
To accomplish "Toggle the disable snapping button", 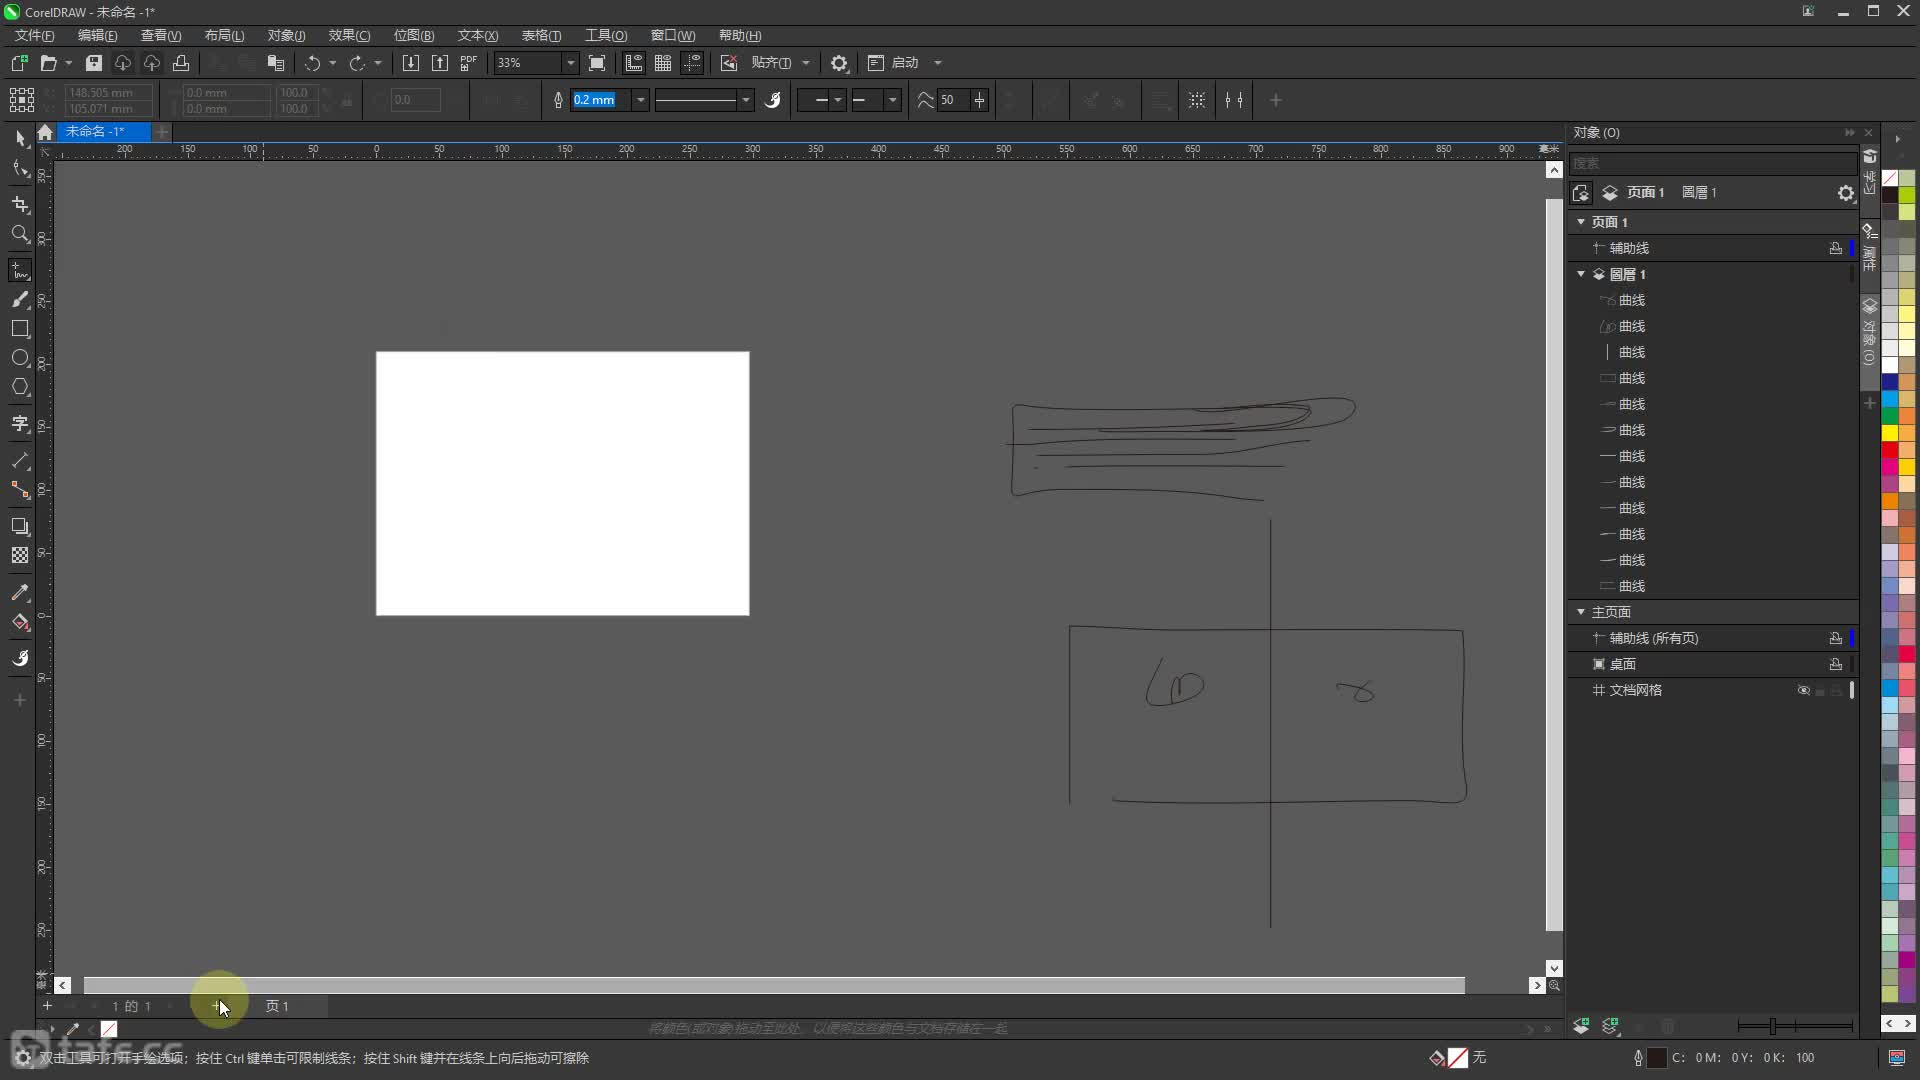I will pyautogui.click(x=729, y=63).
